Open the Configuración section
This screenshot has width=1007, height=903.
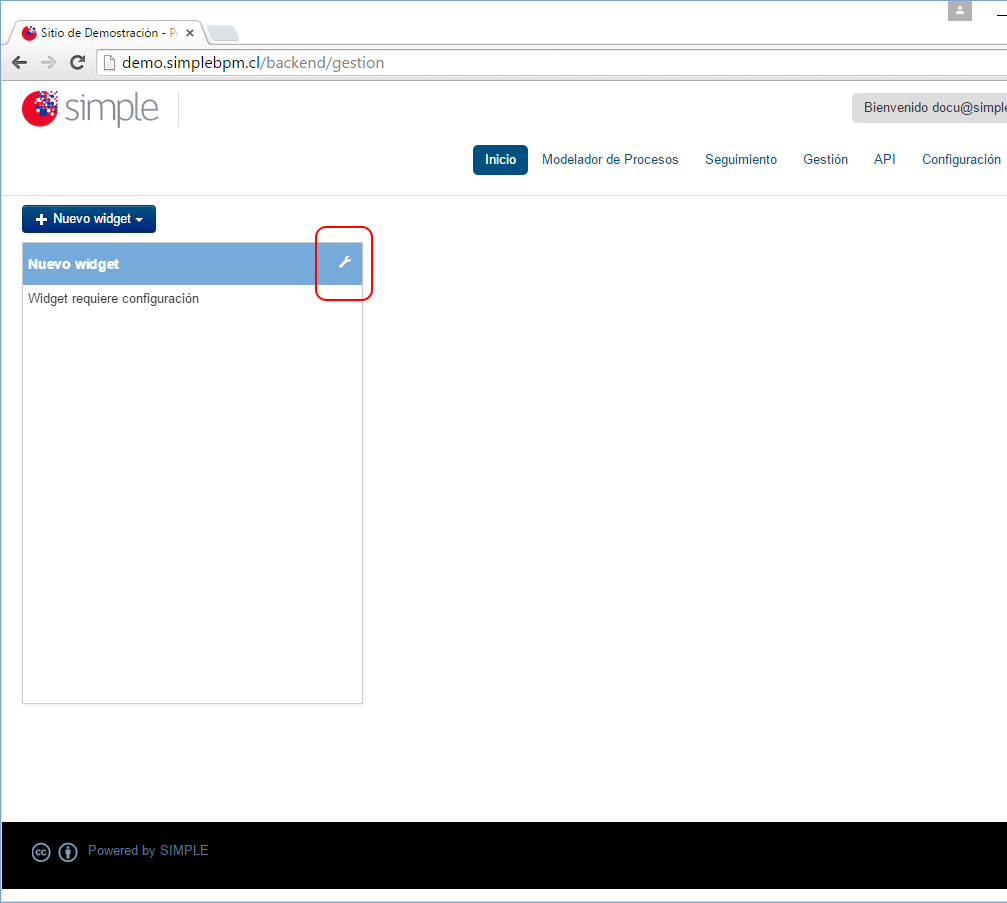(x=961, y=160)
